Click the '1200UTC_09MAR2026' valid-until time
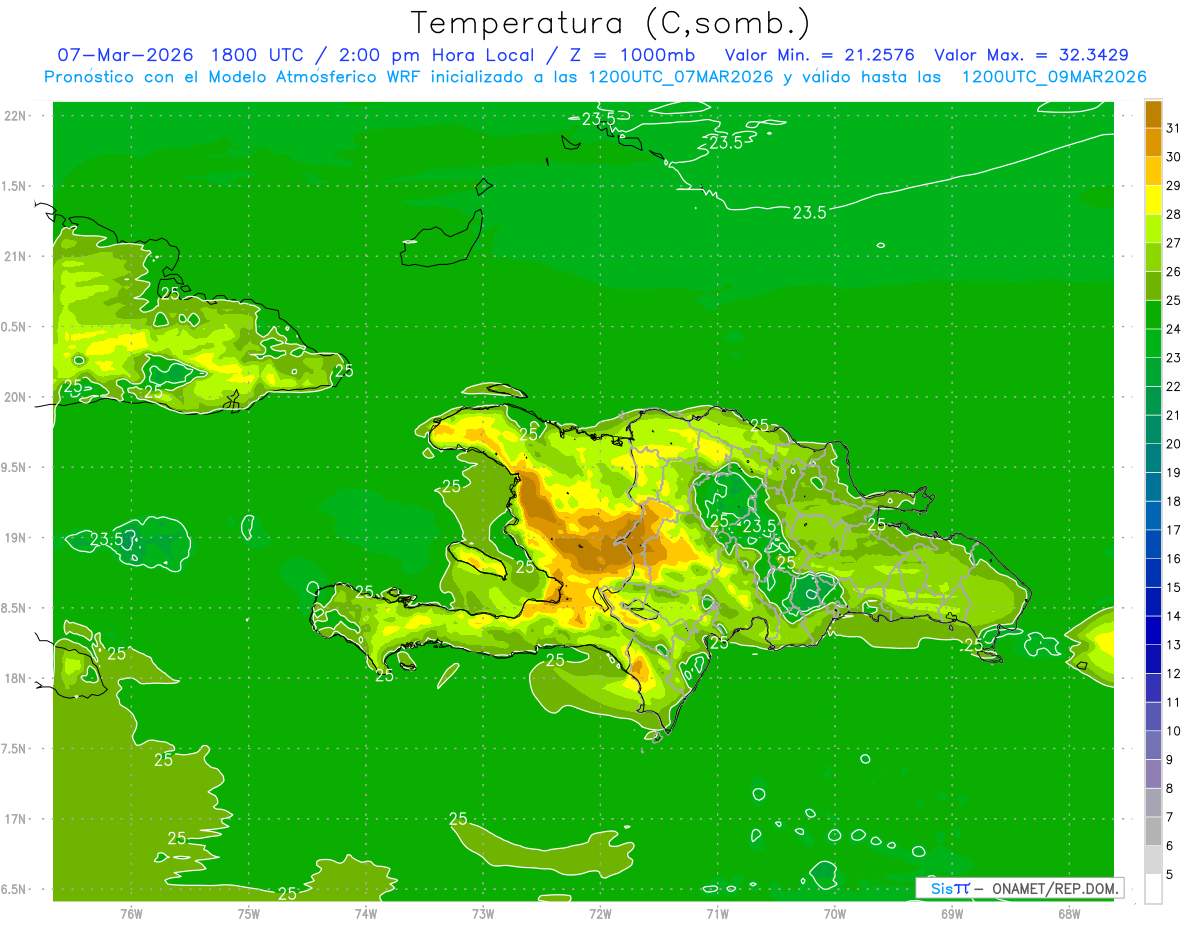Image resolution: width=1200 pixels, height=927 pixels. pos(1054,76)
